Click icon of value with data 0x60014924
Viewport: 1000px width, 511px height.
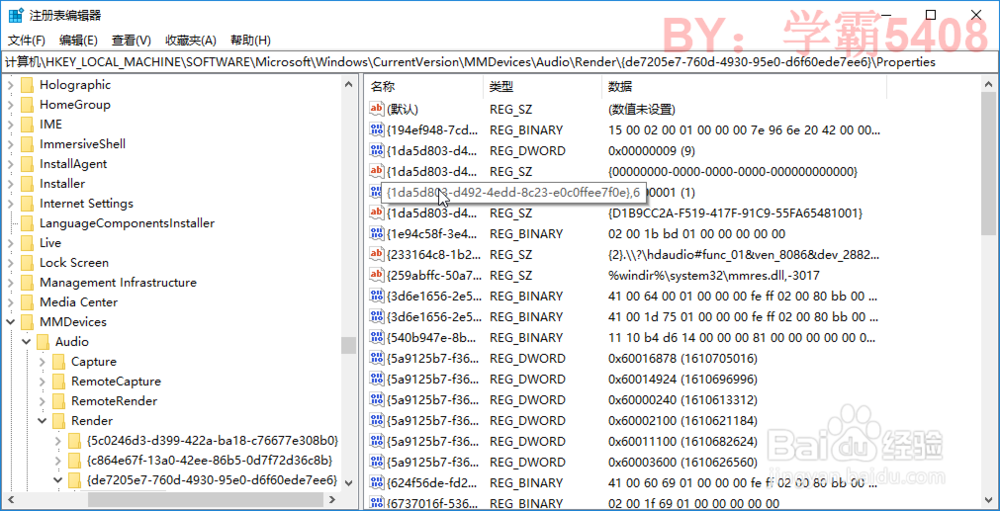[377, 379]
